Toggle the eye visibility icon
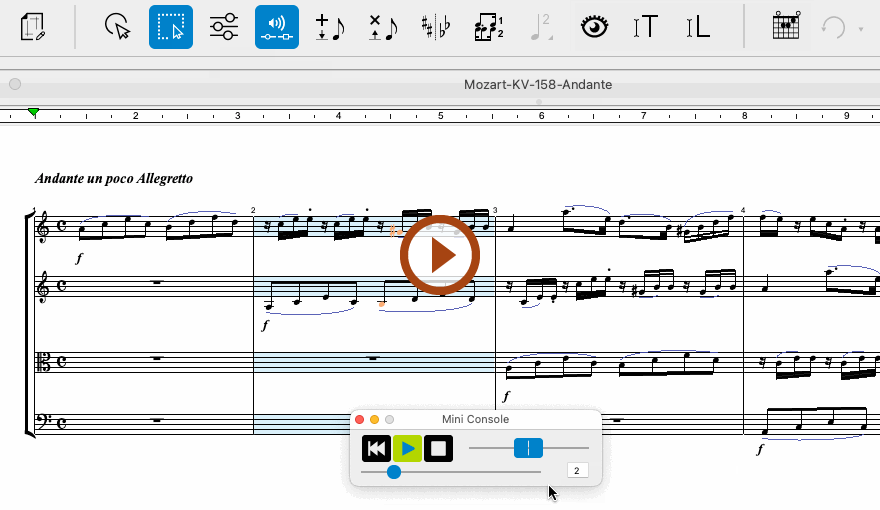Screen dimensions: 880x510 point(594,27)
